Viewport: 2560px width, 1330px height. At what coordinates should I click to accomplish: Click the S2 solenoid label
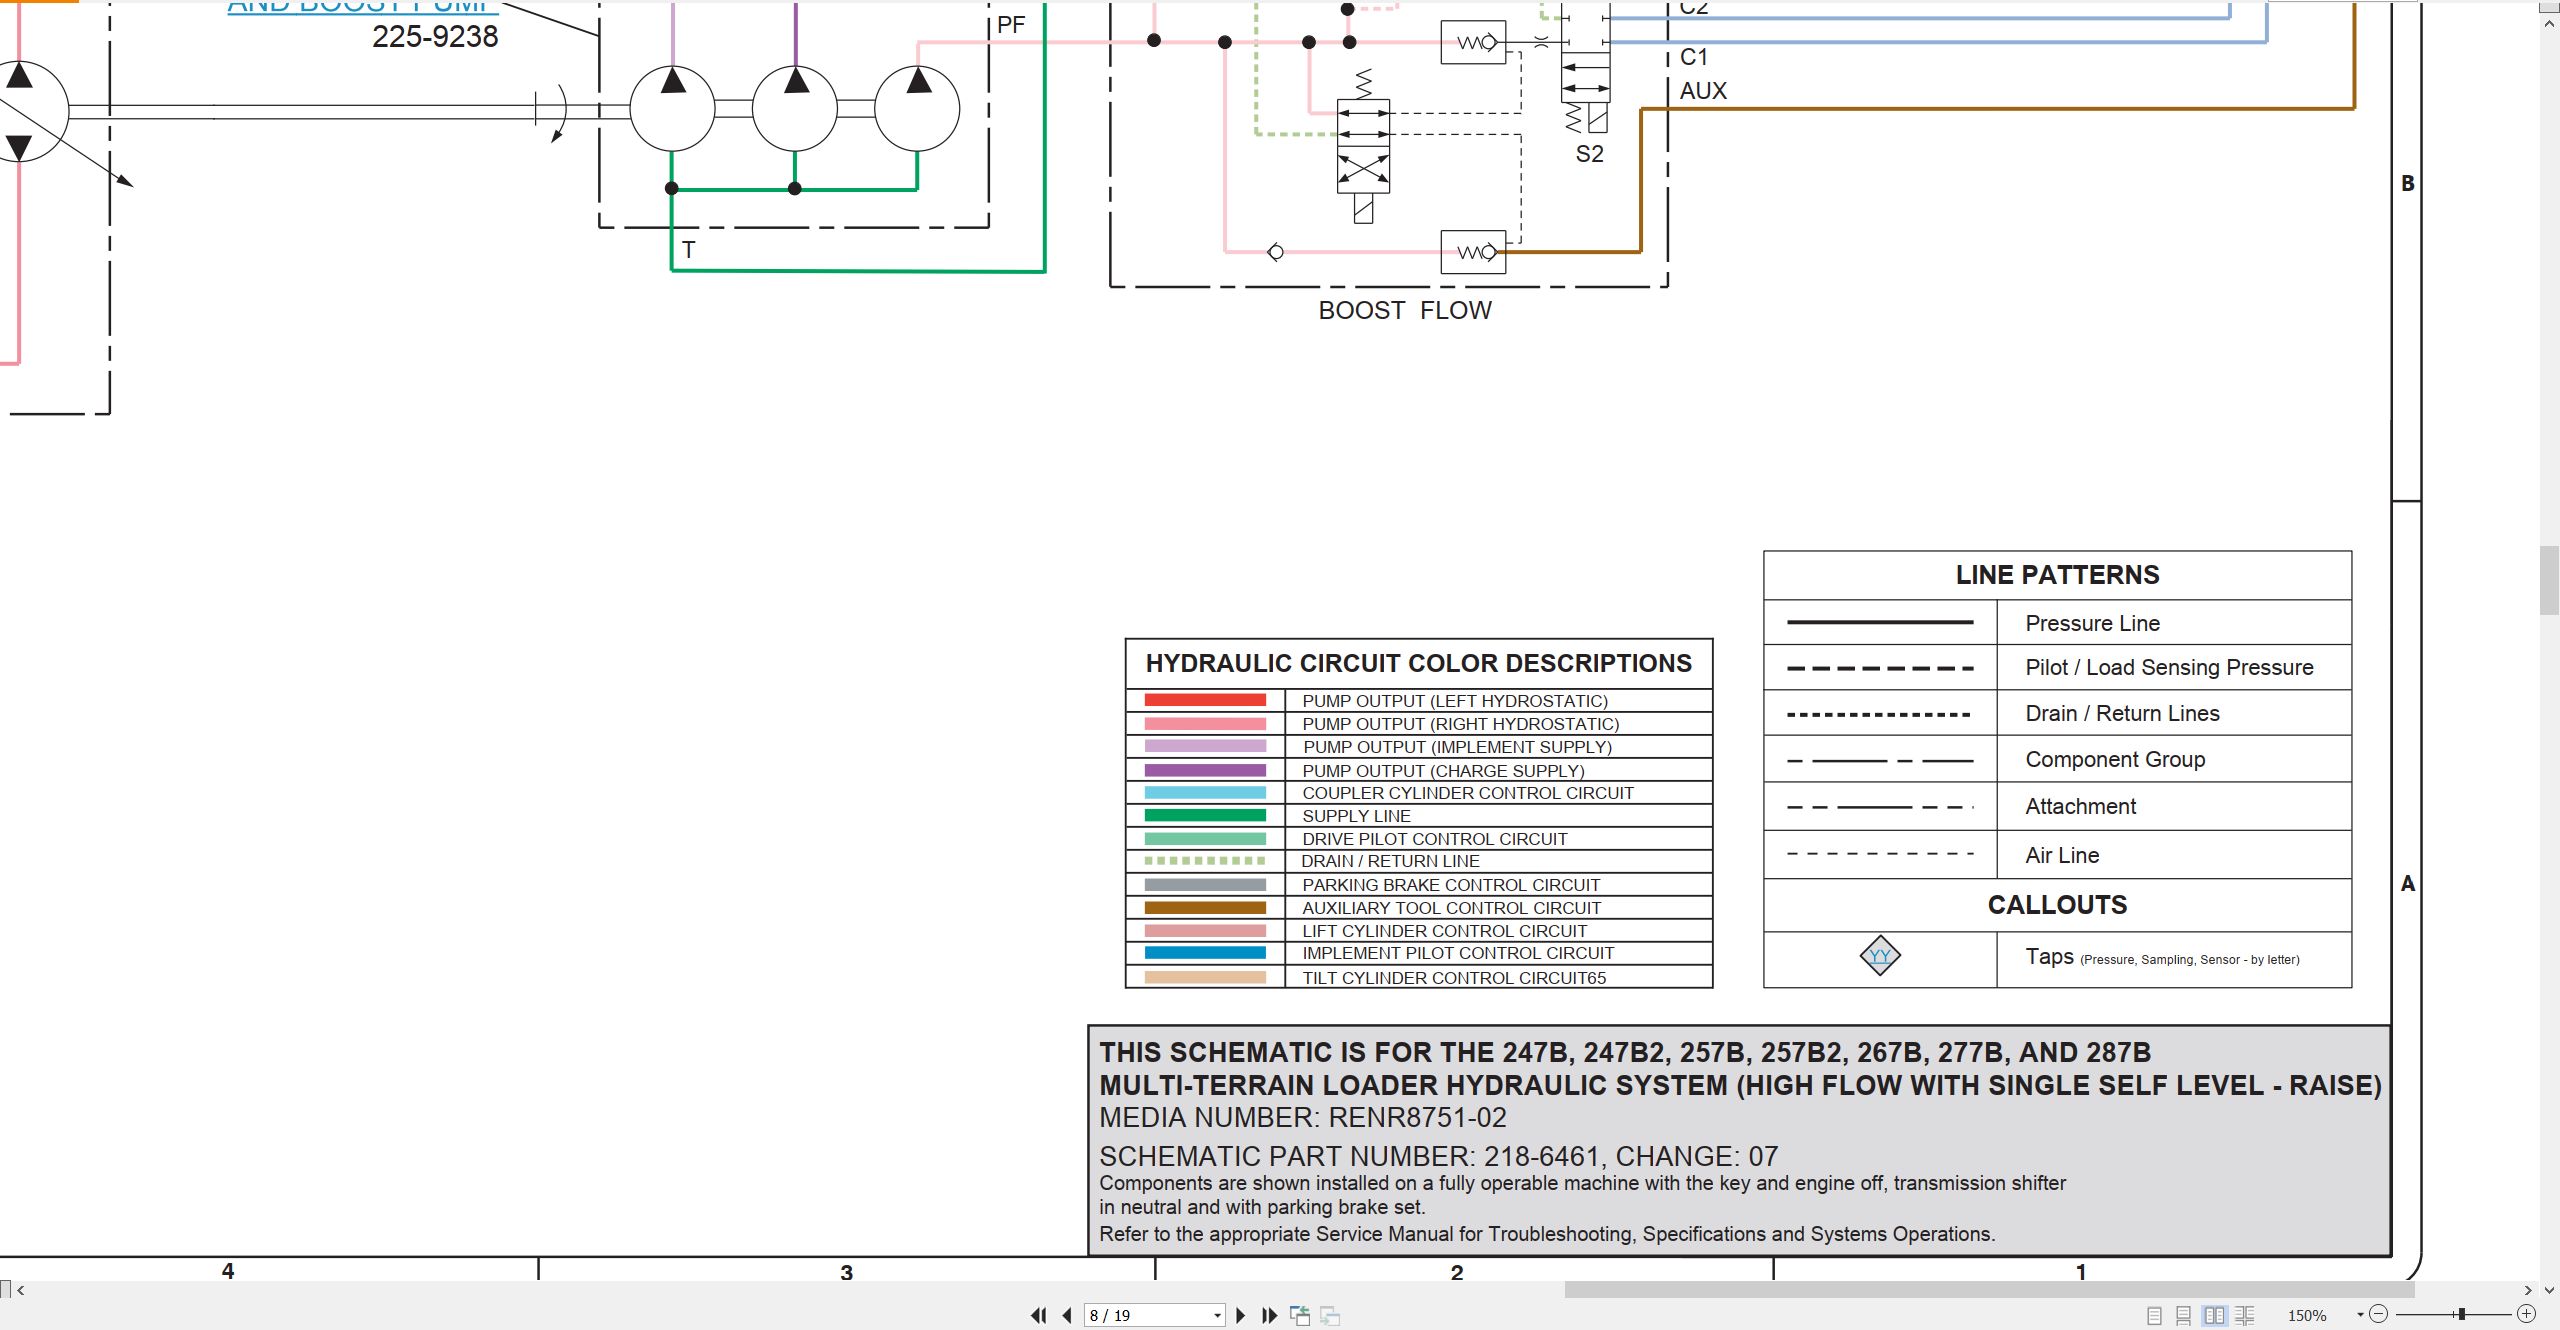1589,154
